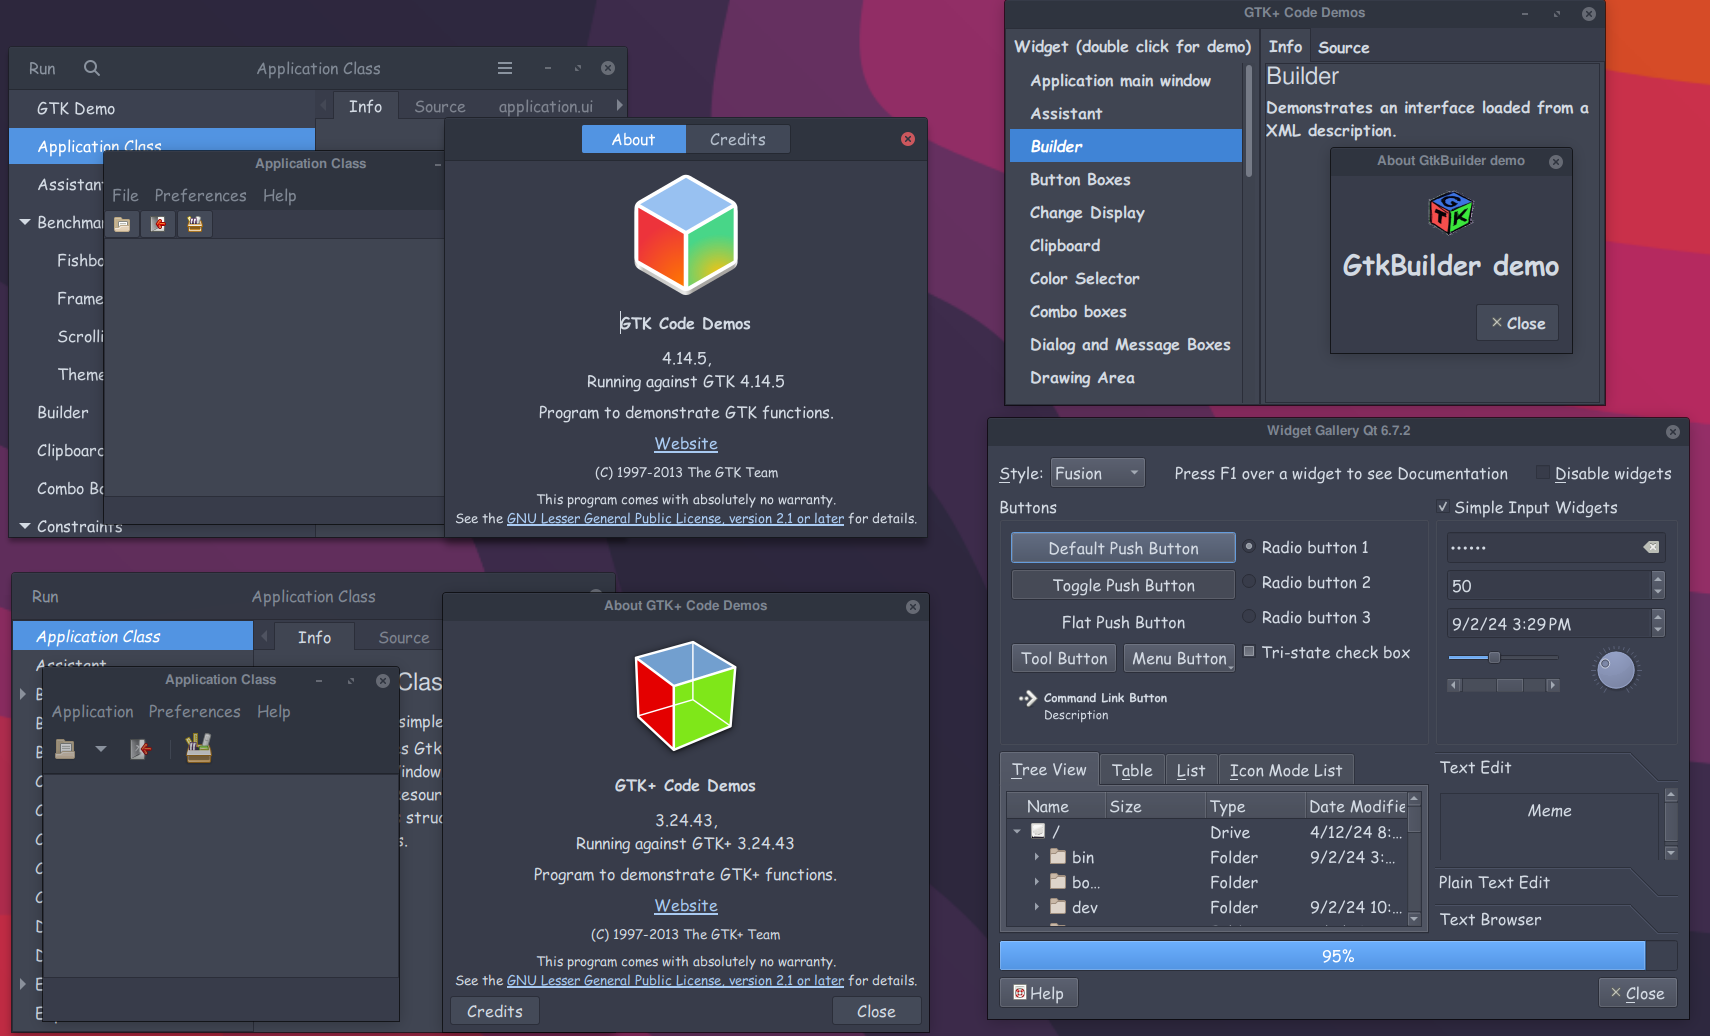The image size is (1710, 1036).
Task: Click the horizontal slider handle in Widget Gallery
Action: pyautogui.click(x=1494, y=657)
